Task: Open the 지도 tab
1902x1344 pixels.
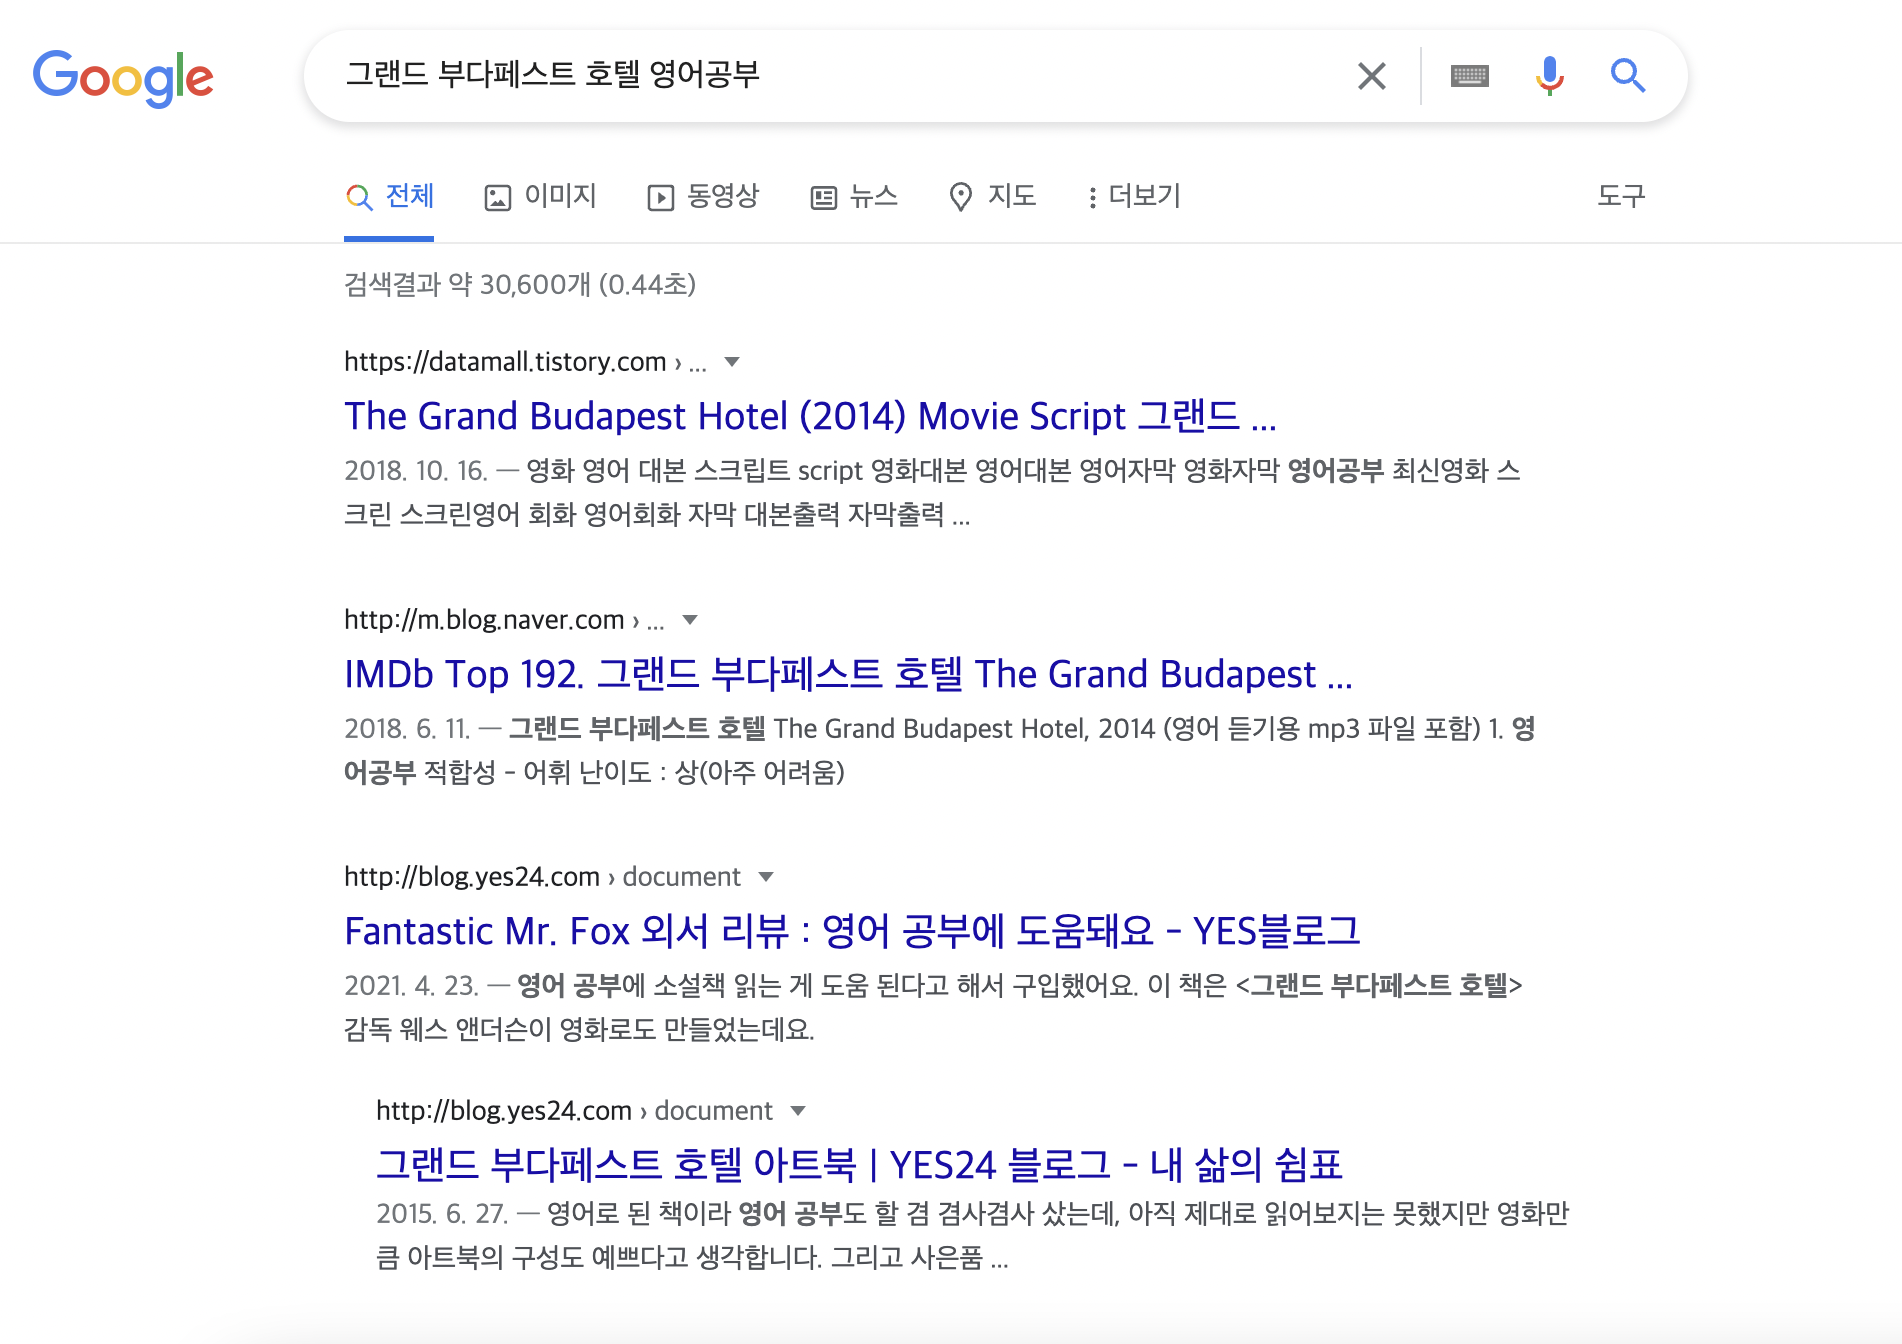Action: tap(992, 196)
